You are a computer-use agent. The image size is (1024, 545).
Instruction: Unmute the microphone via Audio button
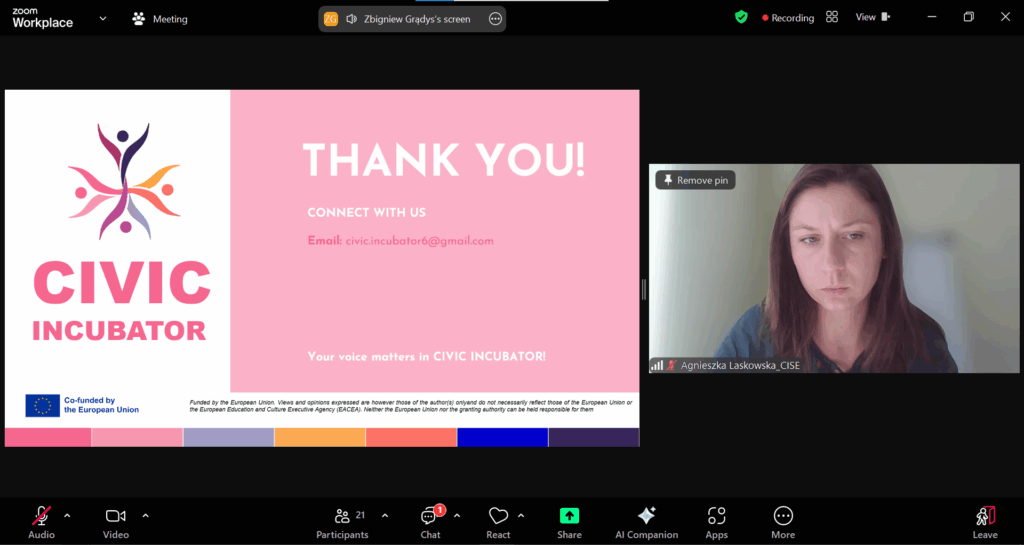[x=41, y=516]
